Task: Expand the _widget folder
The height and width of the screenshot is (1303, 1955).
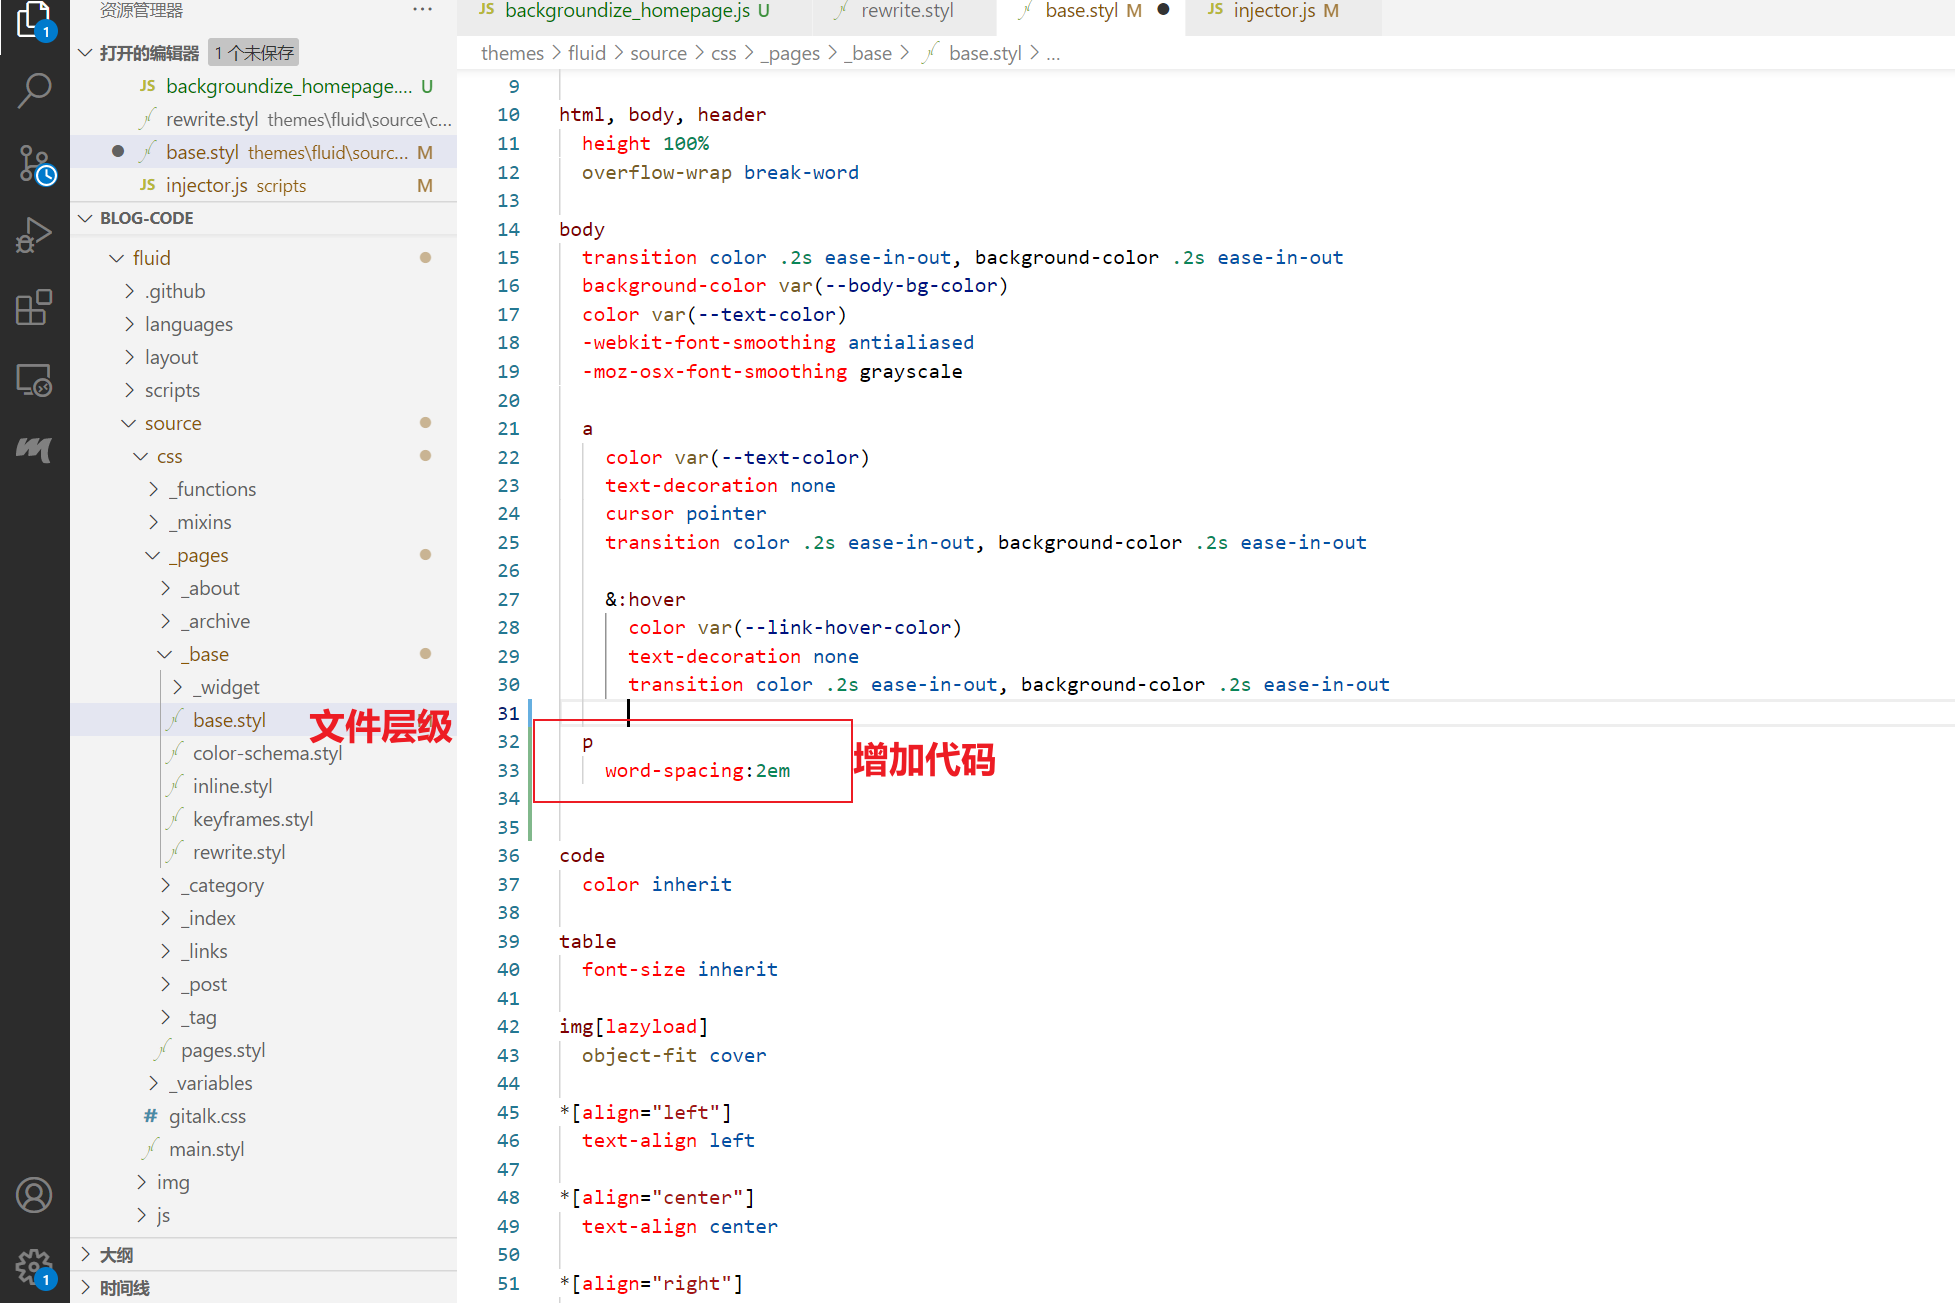Action: click(228, 687)
